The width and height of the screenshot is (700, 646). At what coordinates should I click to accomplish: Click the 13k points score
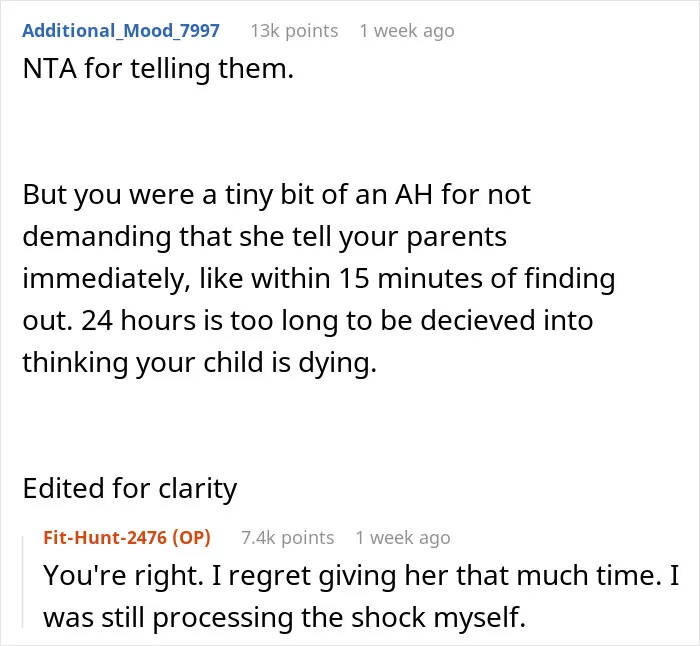[294, 31]
